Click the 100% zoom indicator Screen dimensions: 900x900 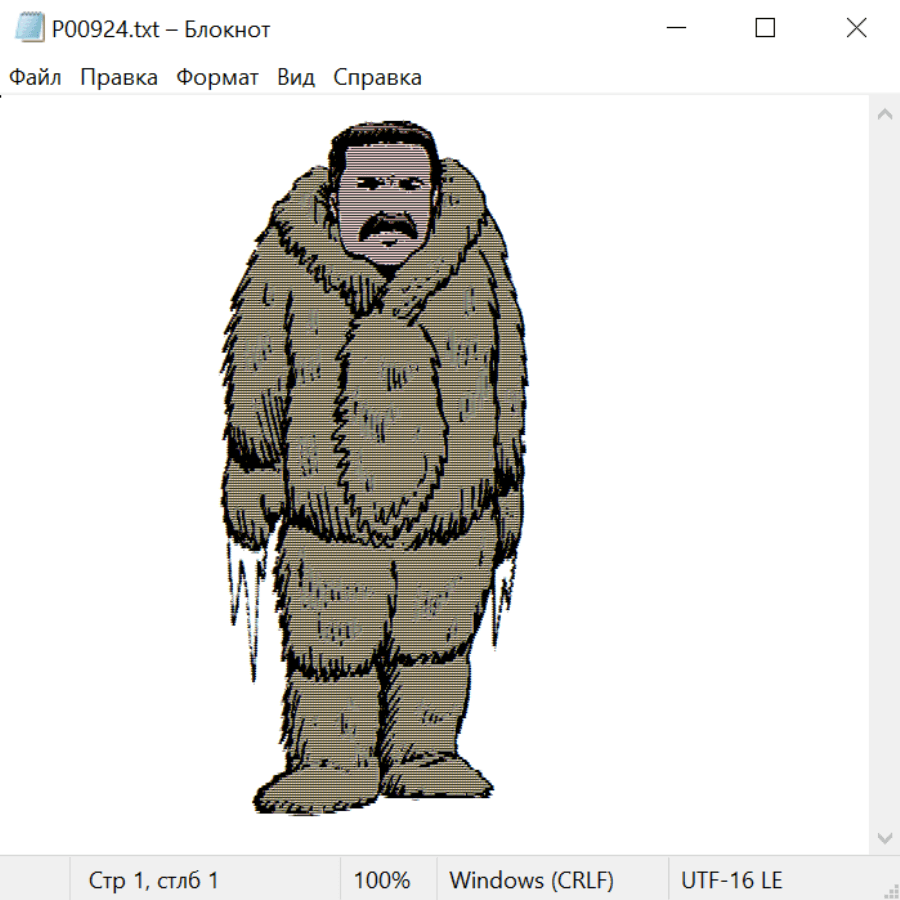point(382,881)
